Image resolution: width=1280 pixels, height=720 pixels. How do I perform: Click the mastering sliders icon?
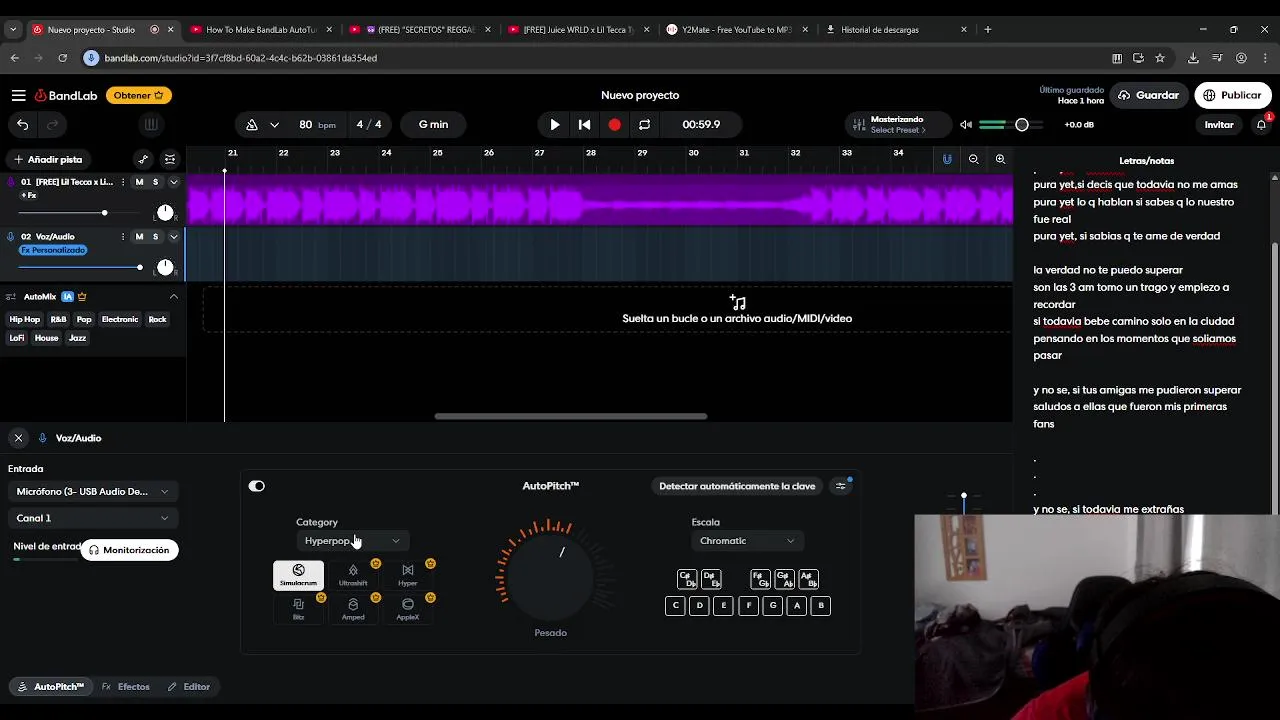pos(858,125)
